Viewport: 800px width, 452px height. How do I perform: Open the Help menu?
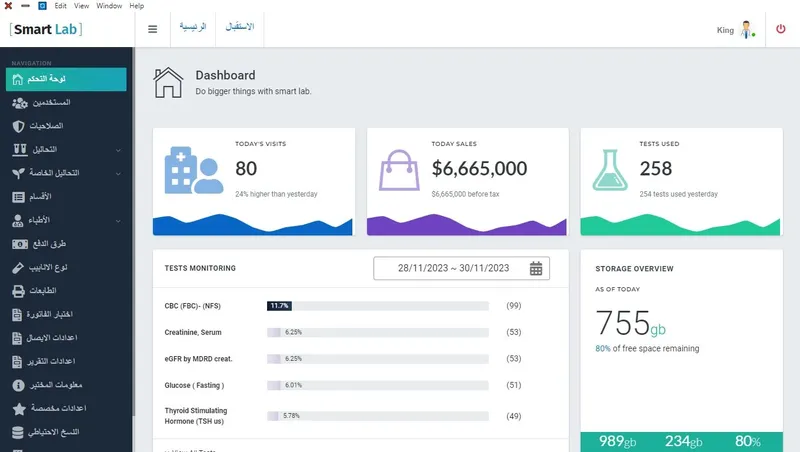[137, 6]
